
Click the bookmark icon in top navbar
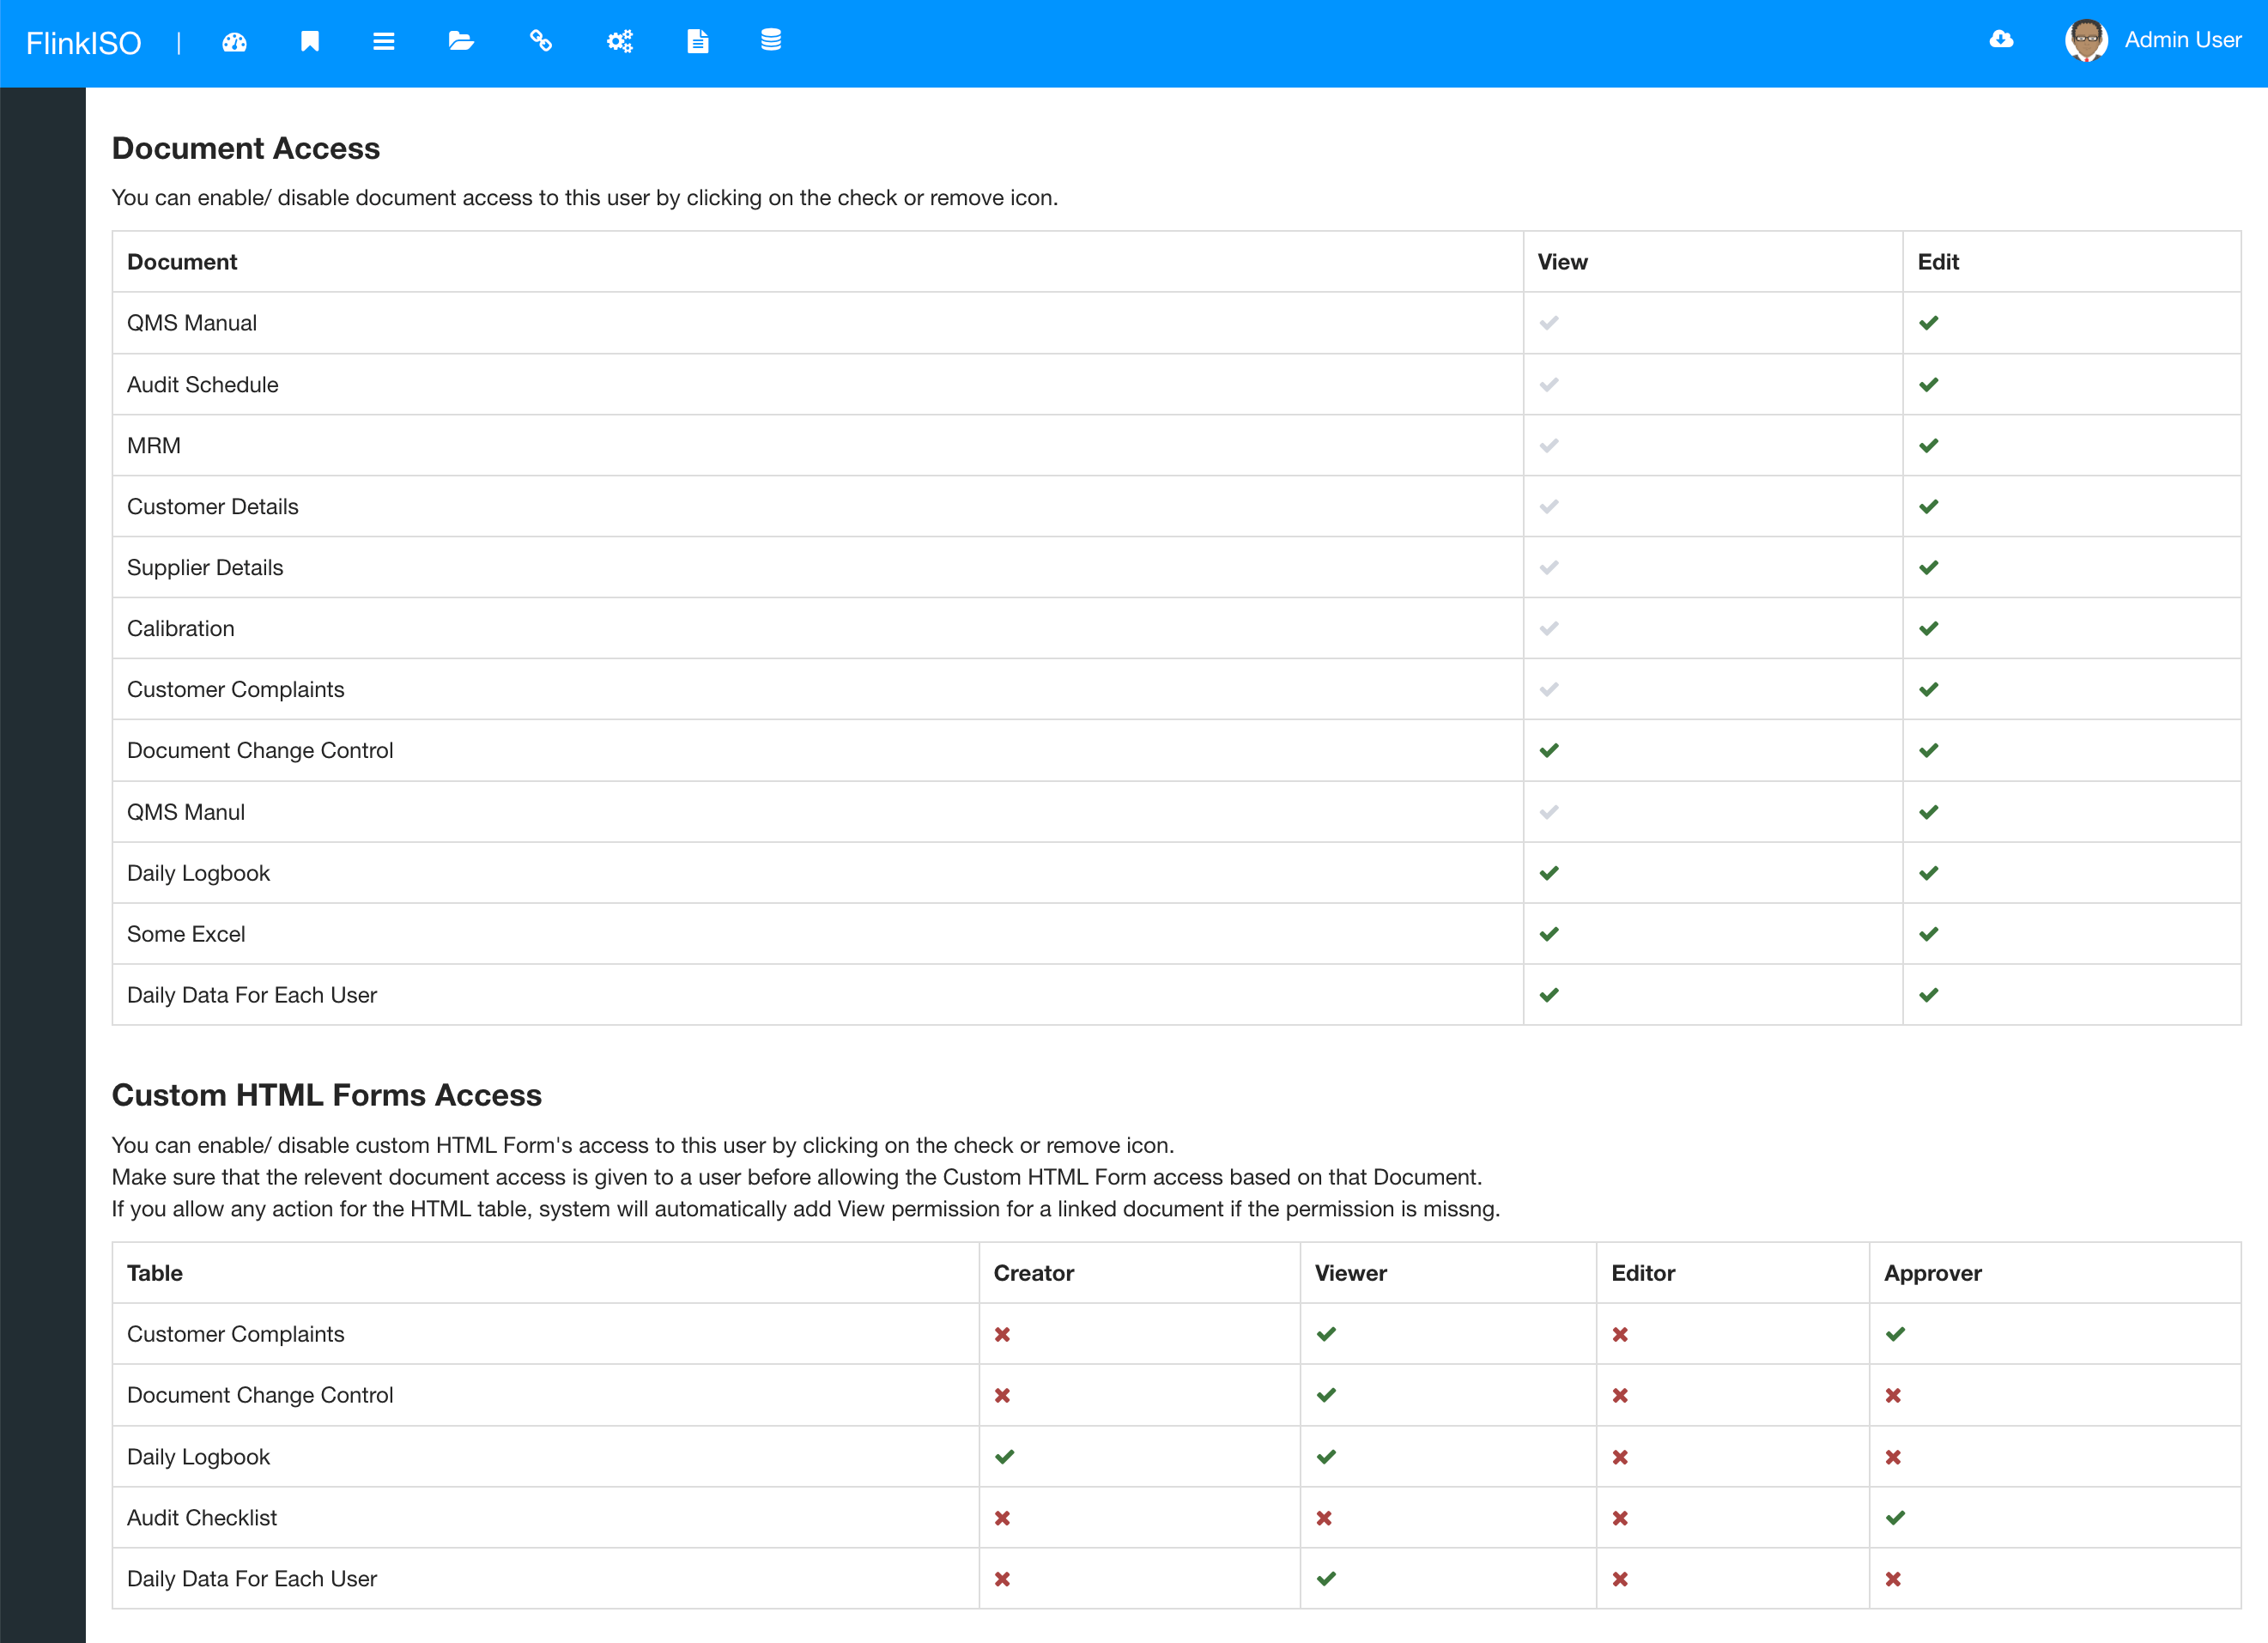click(310, 41)
